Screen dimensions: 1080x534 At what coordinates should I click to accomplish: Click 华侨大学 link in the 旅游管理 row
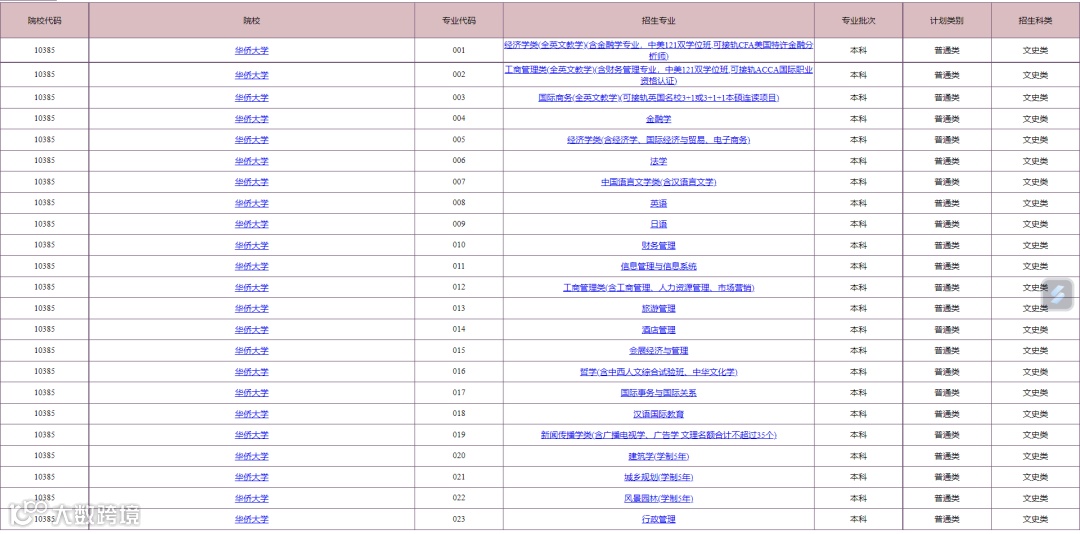tap(251, 309)
